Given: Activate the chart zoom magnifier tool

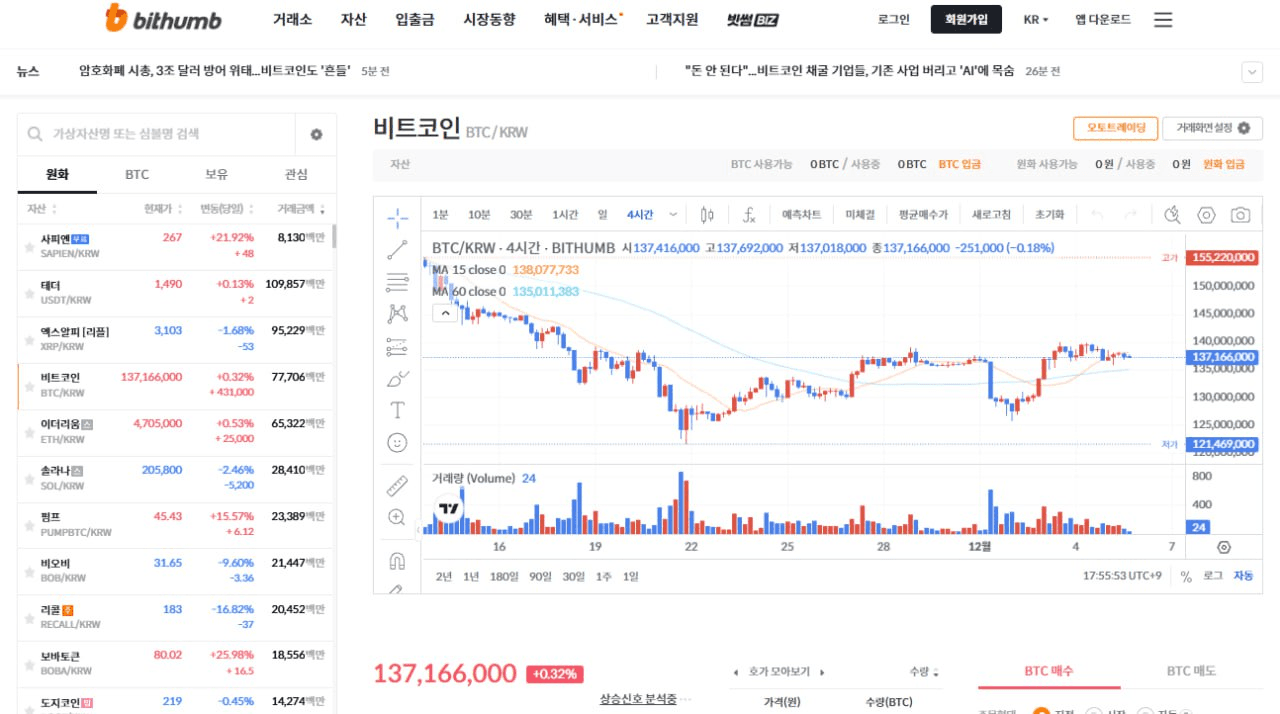Looking at the screenshot, I should point(397,518).
